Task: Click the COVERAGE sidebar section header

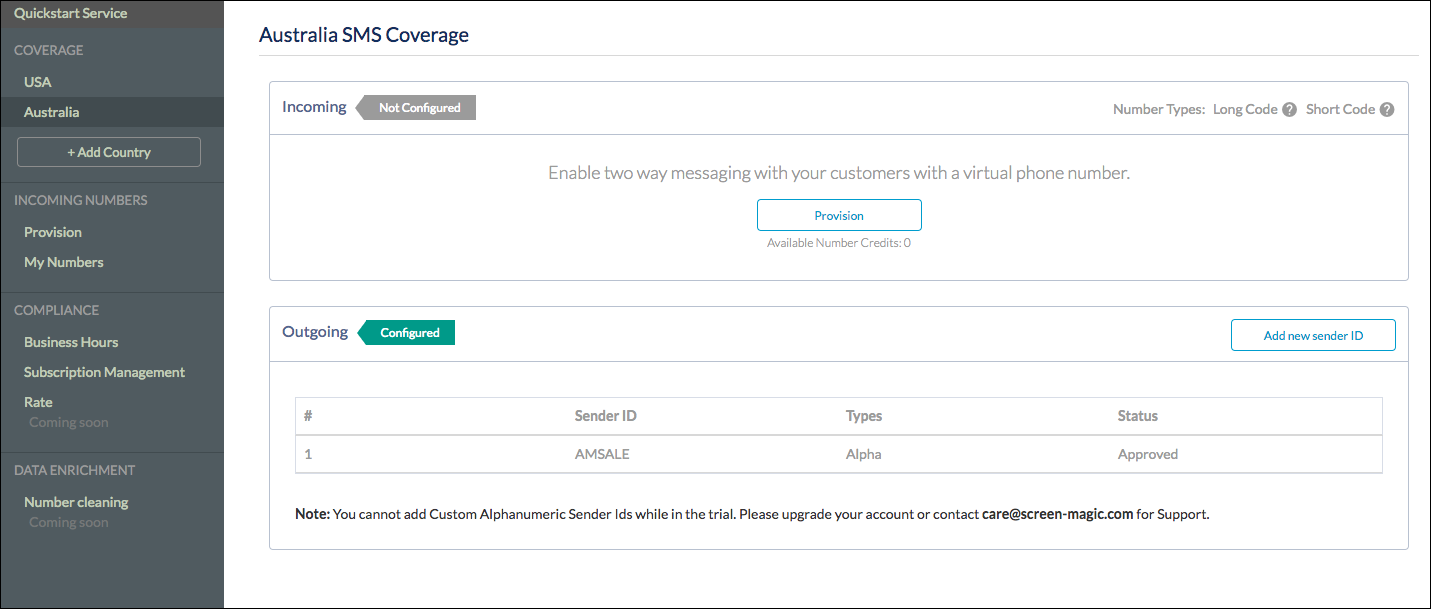Action: click(x=49, y=50)
